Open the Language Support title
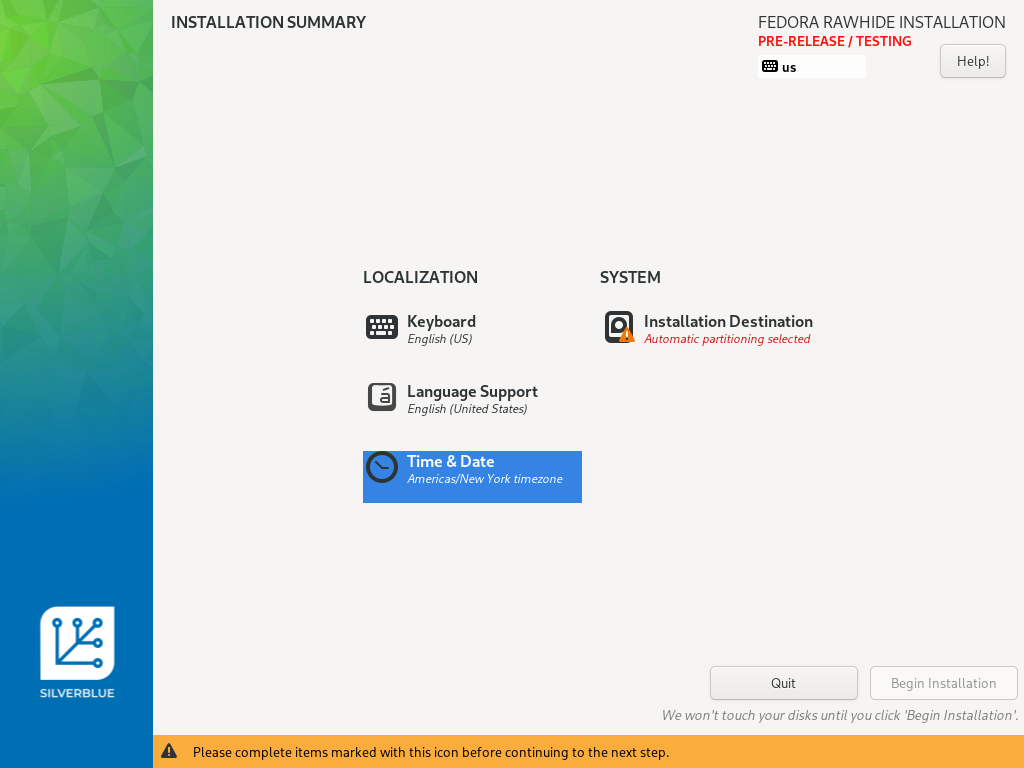1024x768 pixels. point(472,391)
